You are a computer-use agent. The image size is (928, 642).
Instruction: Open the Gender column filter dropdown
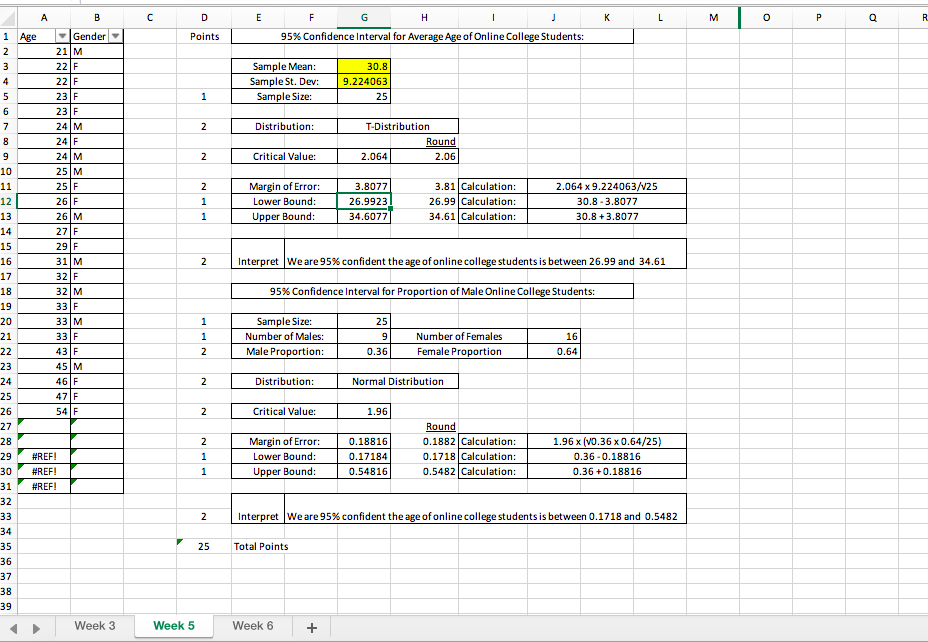click(113, 36)
